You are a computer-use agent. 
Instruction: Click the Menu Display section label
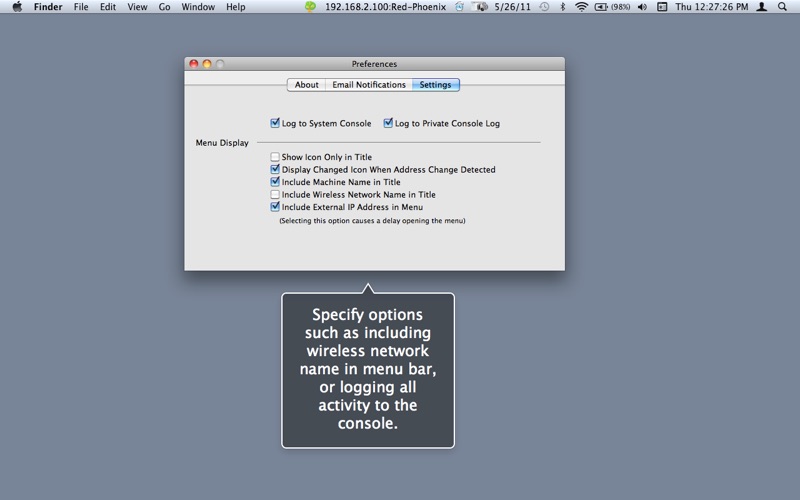(x=222, y=143)
